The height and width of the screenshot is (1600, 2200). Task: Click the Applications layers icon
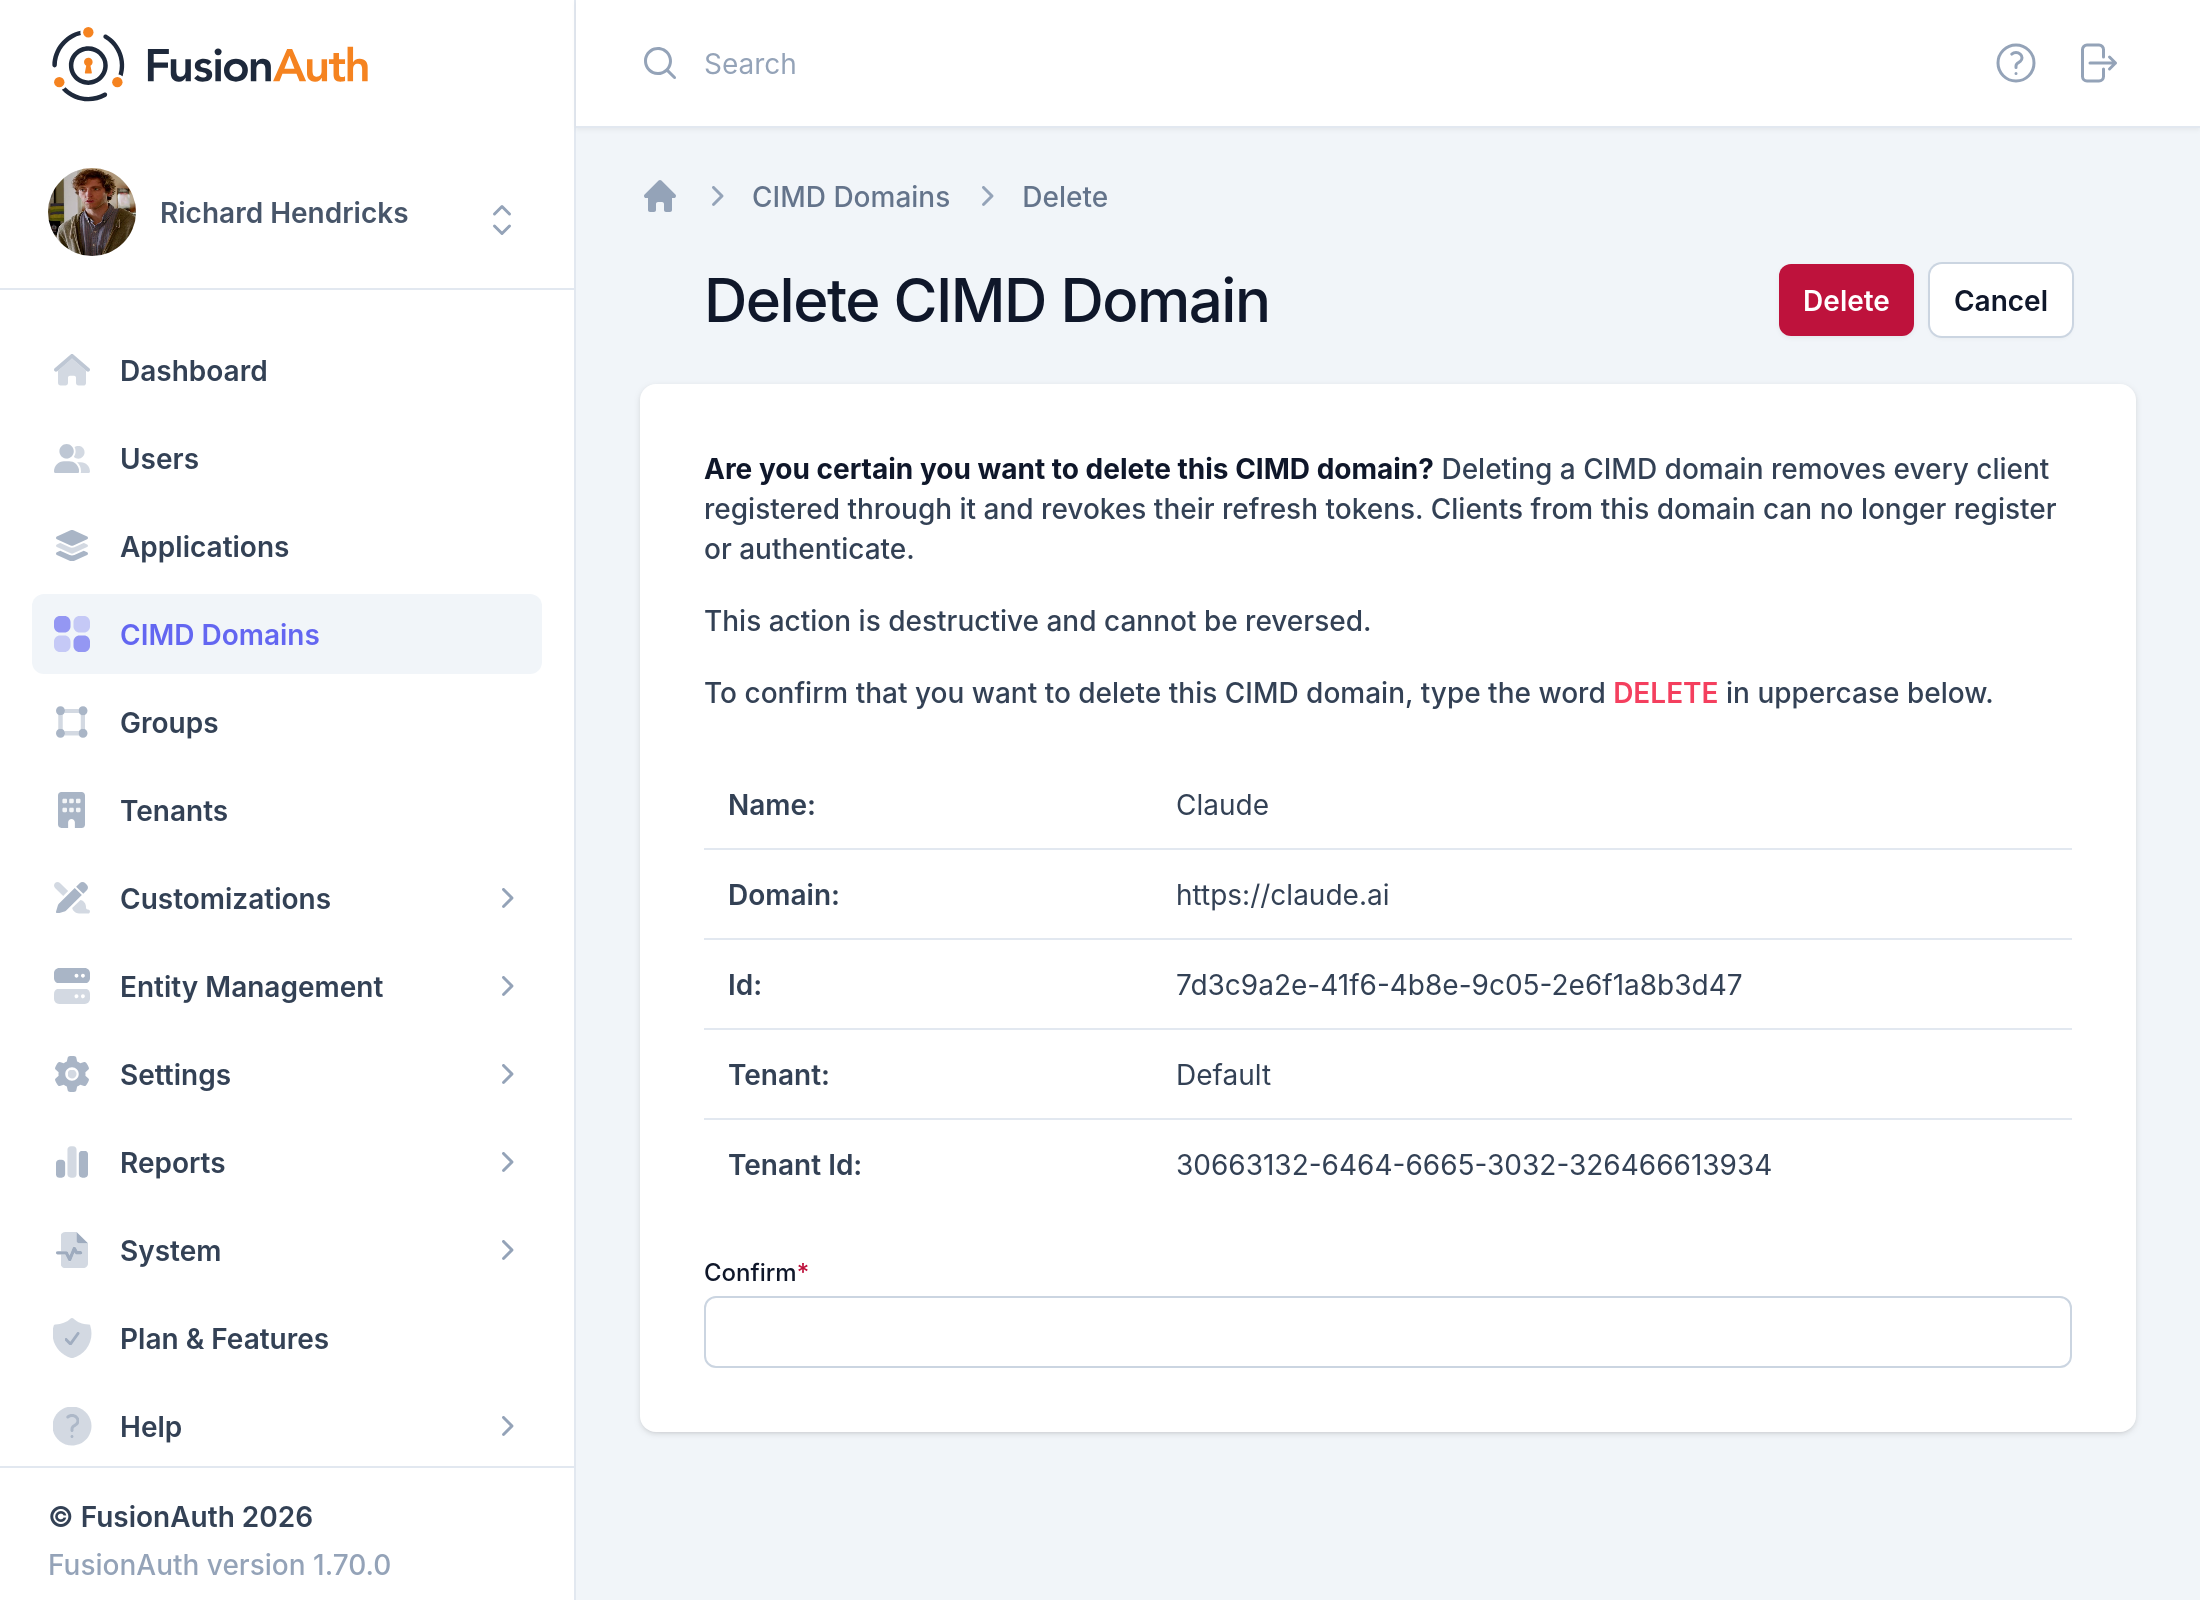[x=72, y=546]
